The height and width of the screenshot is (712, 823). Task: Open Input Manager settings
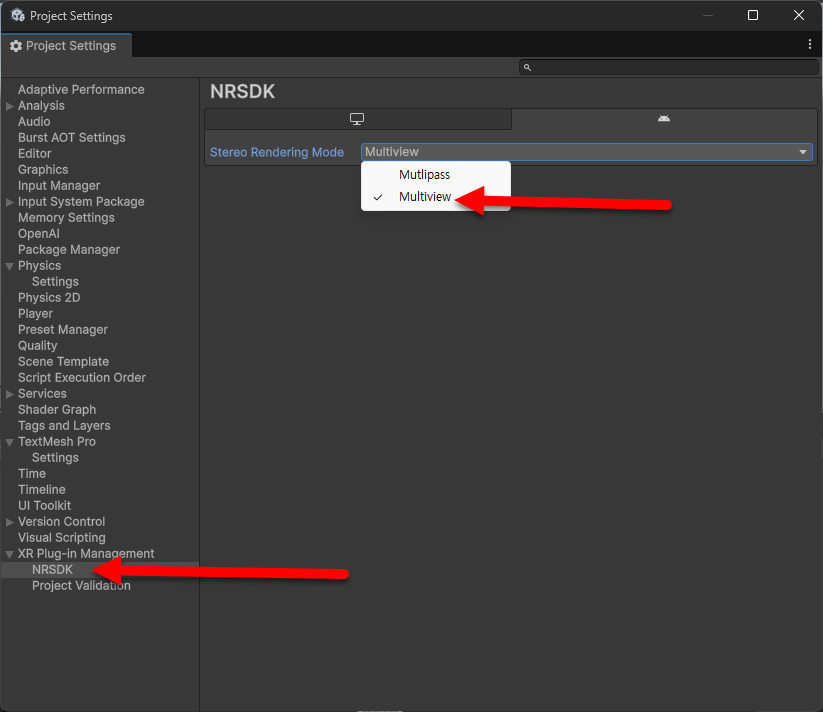59,186
